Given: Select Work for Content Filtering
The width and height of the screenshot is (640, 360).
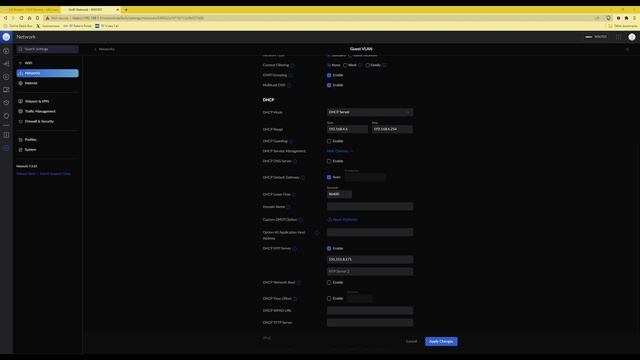Looking at the screenshot, I should point(345,65).
